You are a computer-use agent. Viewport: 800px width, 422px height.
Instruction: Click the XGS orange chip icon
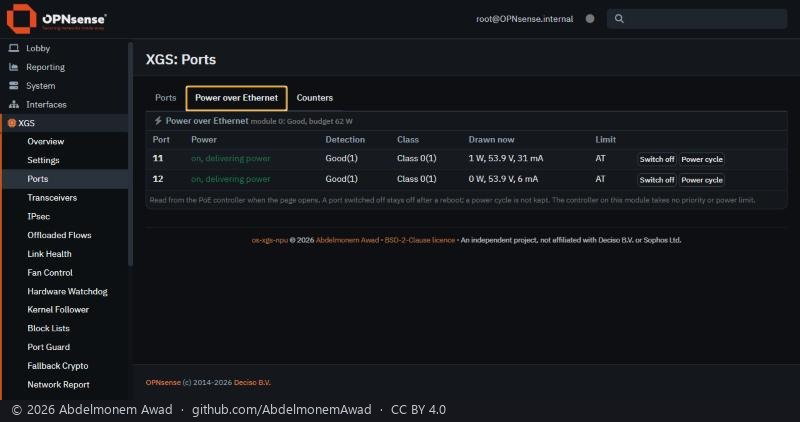12,123
